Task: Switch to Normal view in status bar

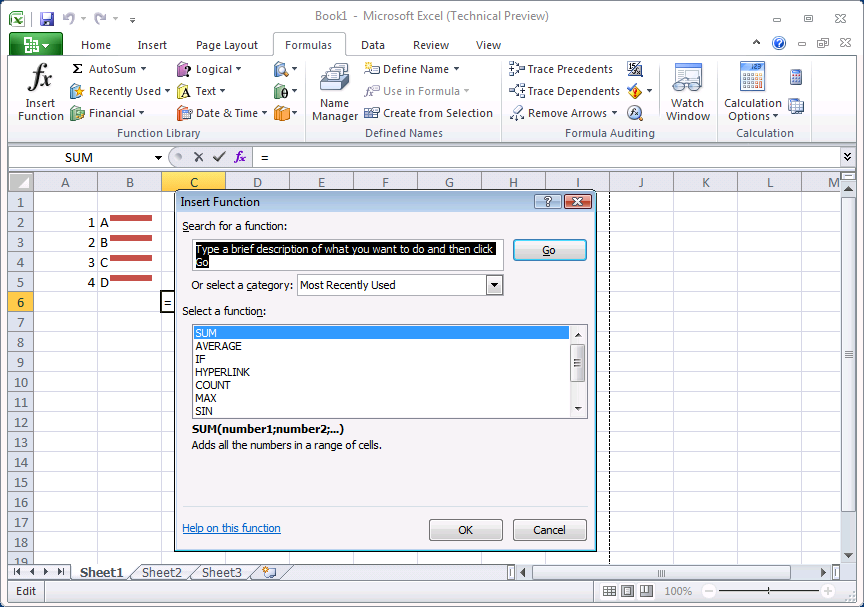Action: [x=609, y=591]
